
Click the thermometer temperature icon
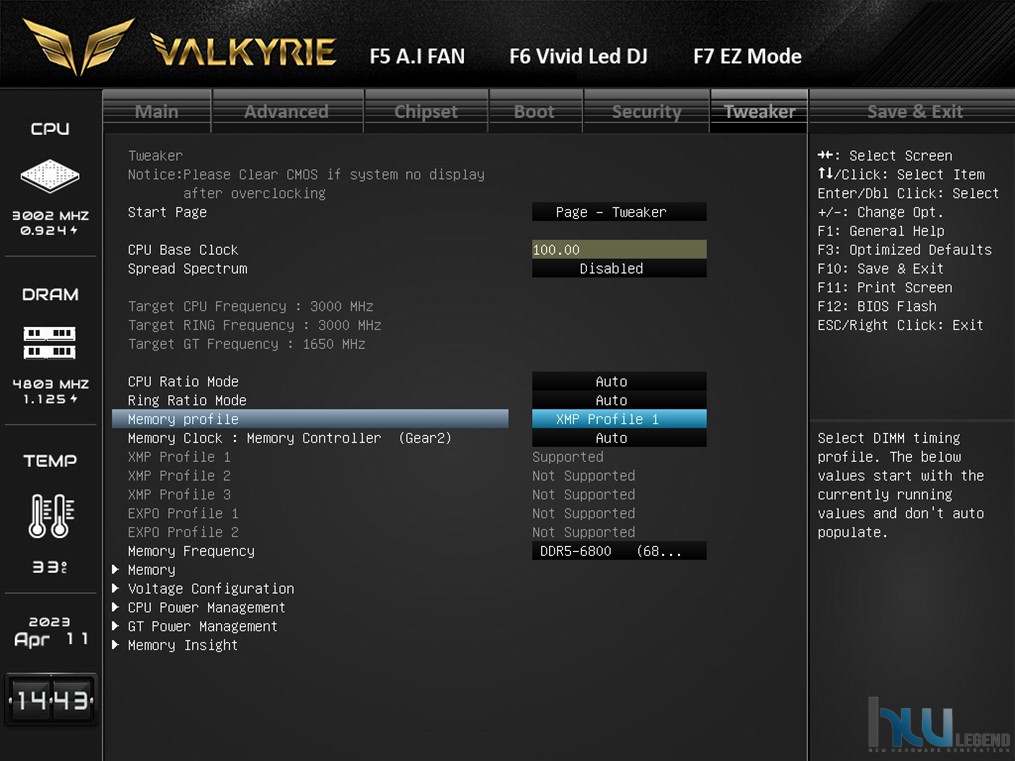(51, 516)
